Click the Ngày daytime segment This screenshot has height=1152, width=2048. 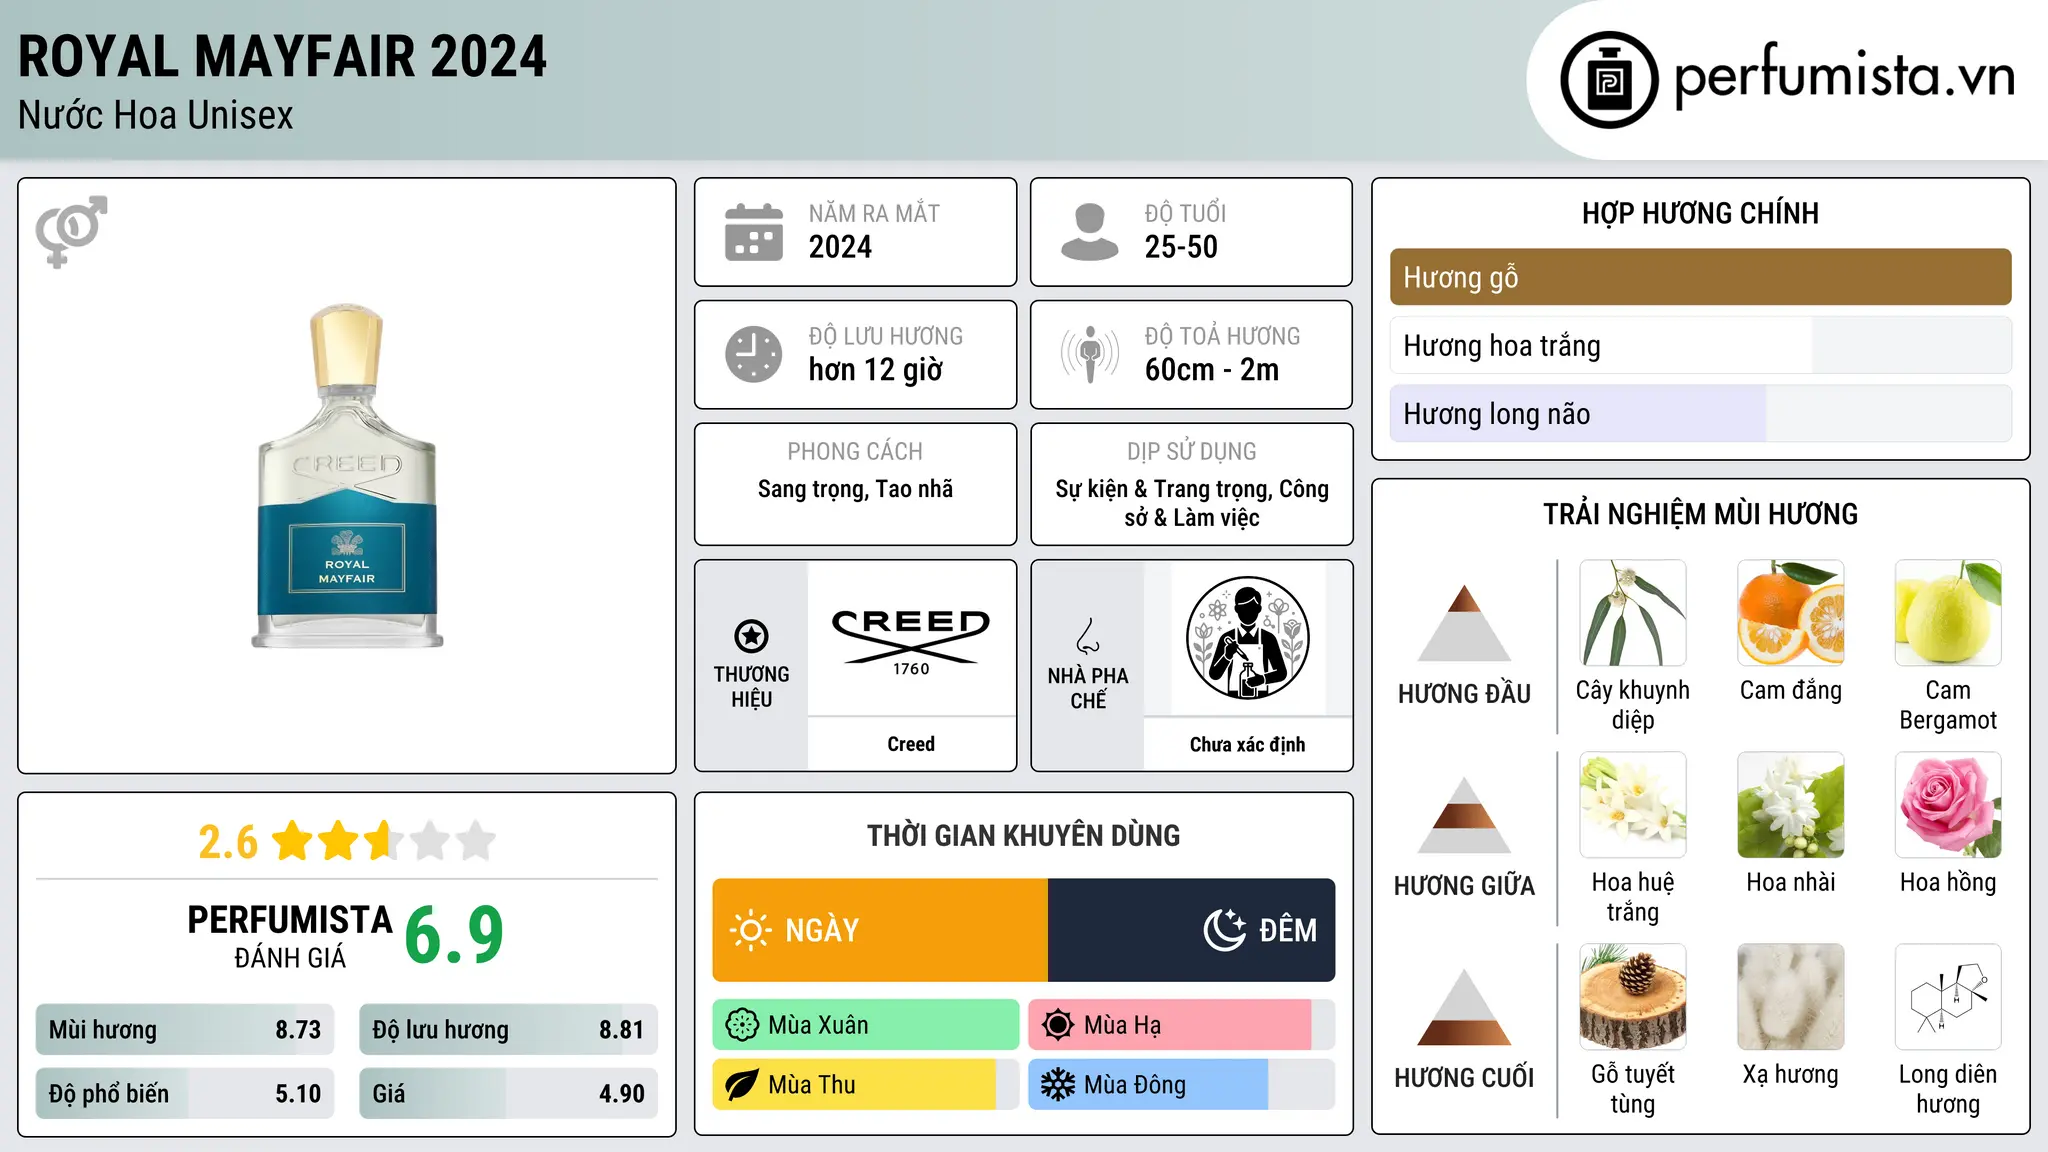pos(880,930)
